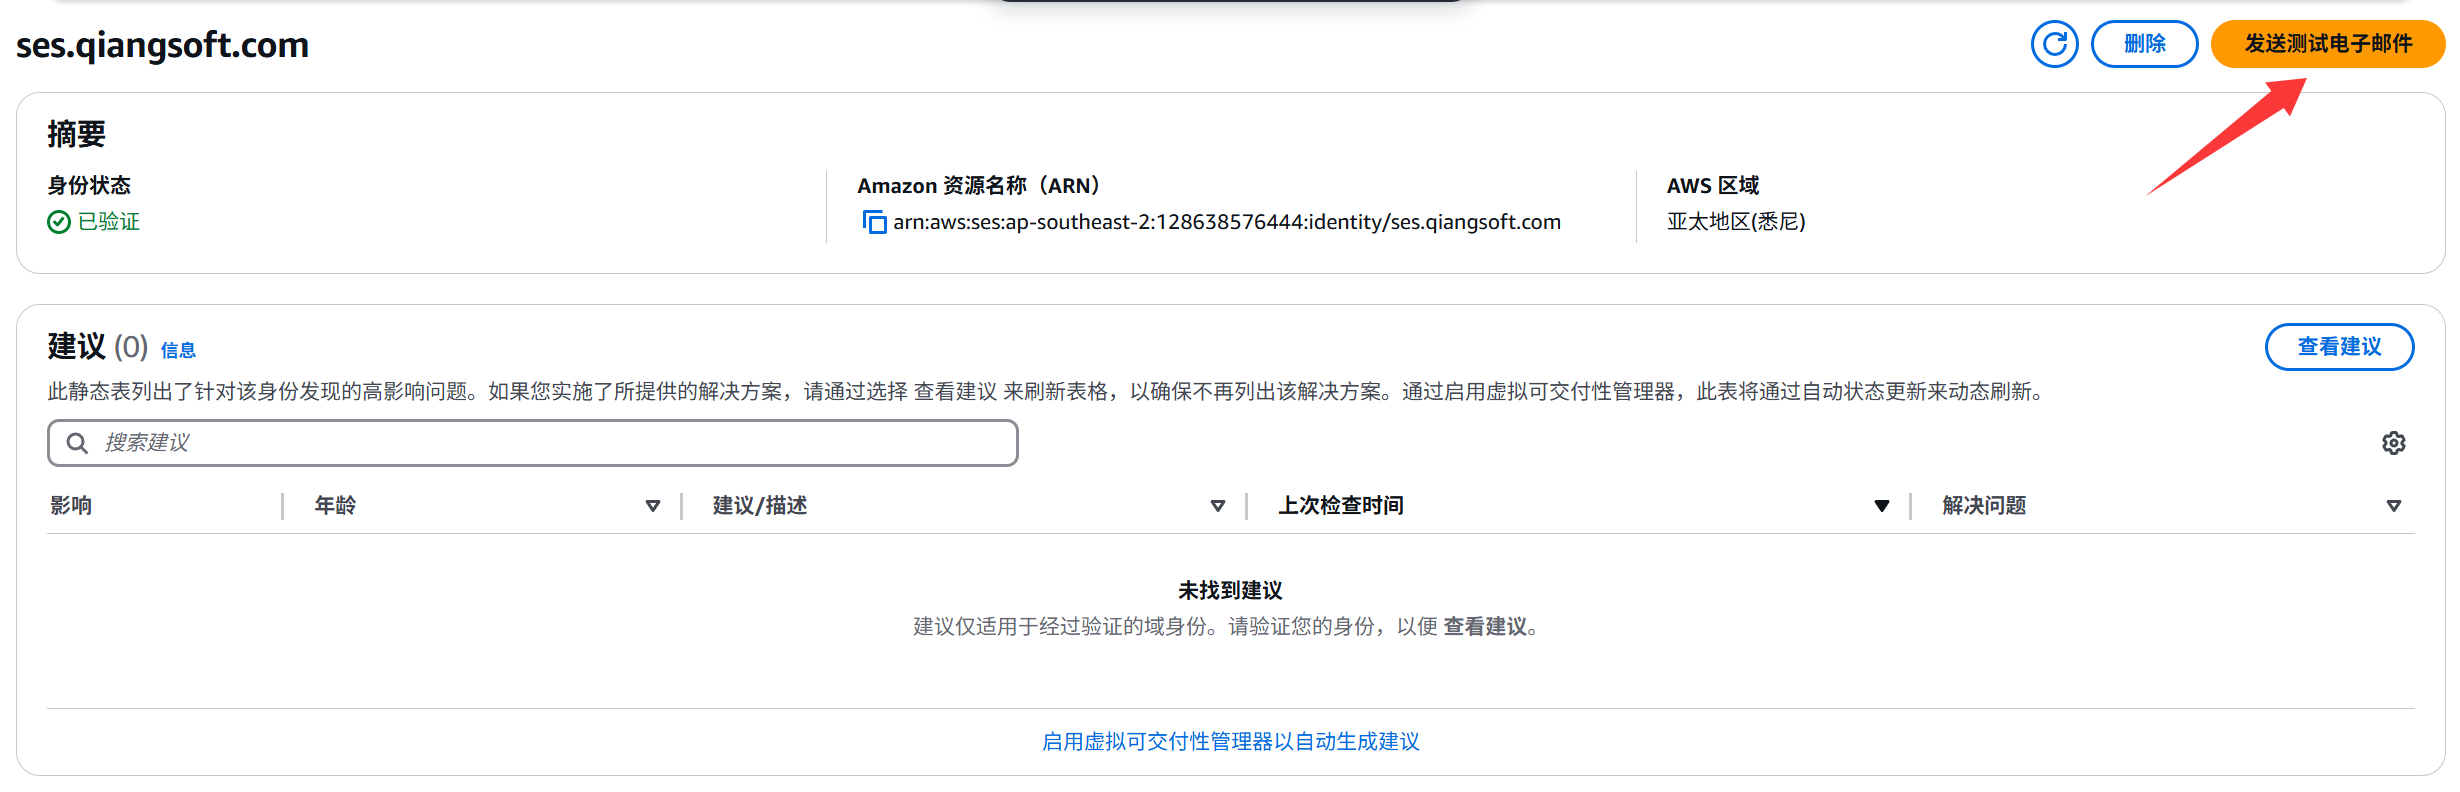Click the 上次检查时间 column header text
2460x792 pixels.
click(x=1340, y=505)
